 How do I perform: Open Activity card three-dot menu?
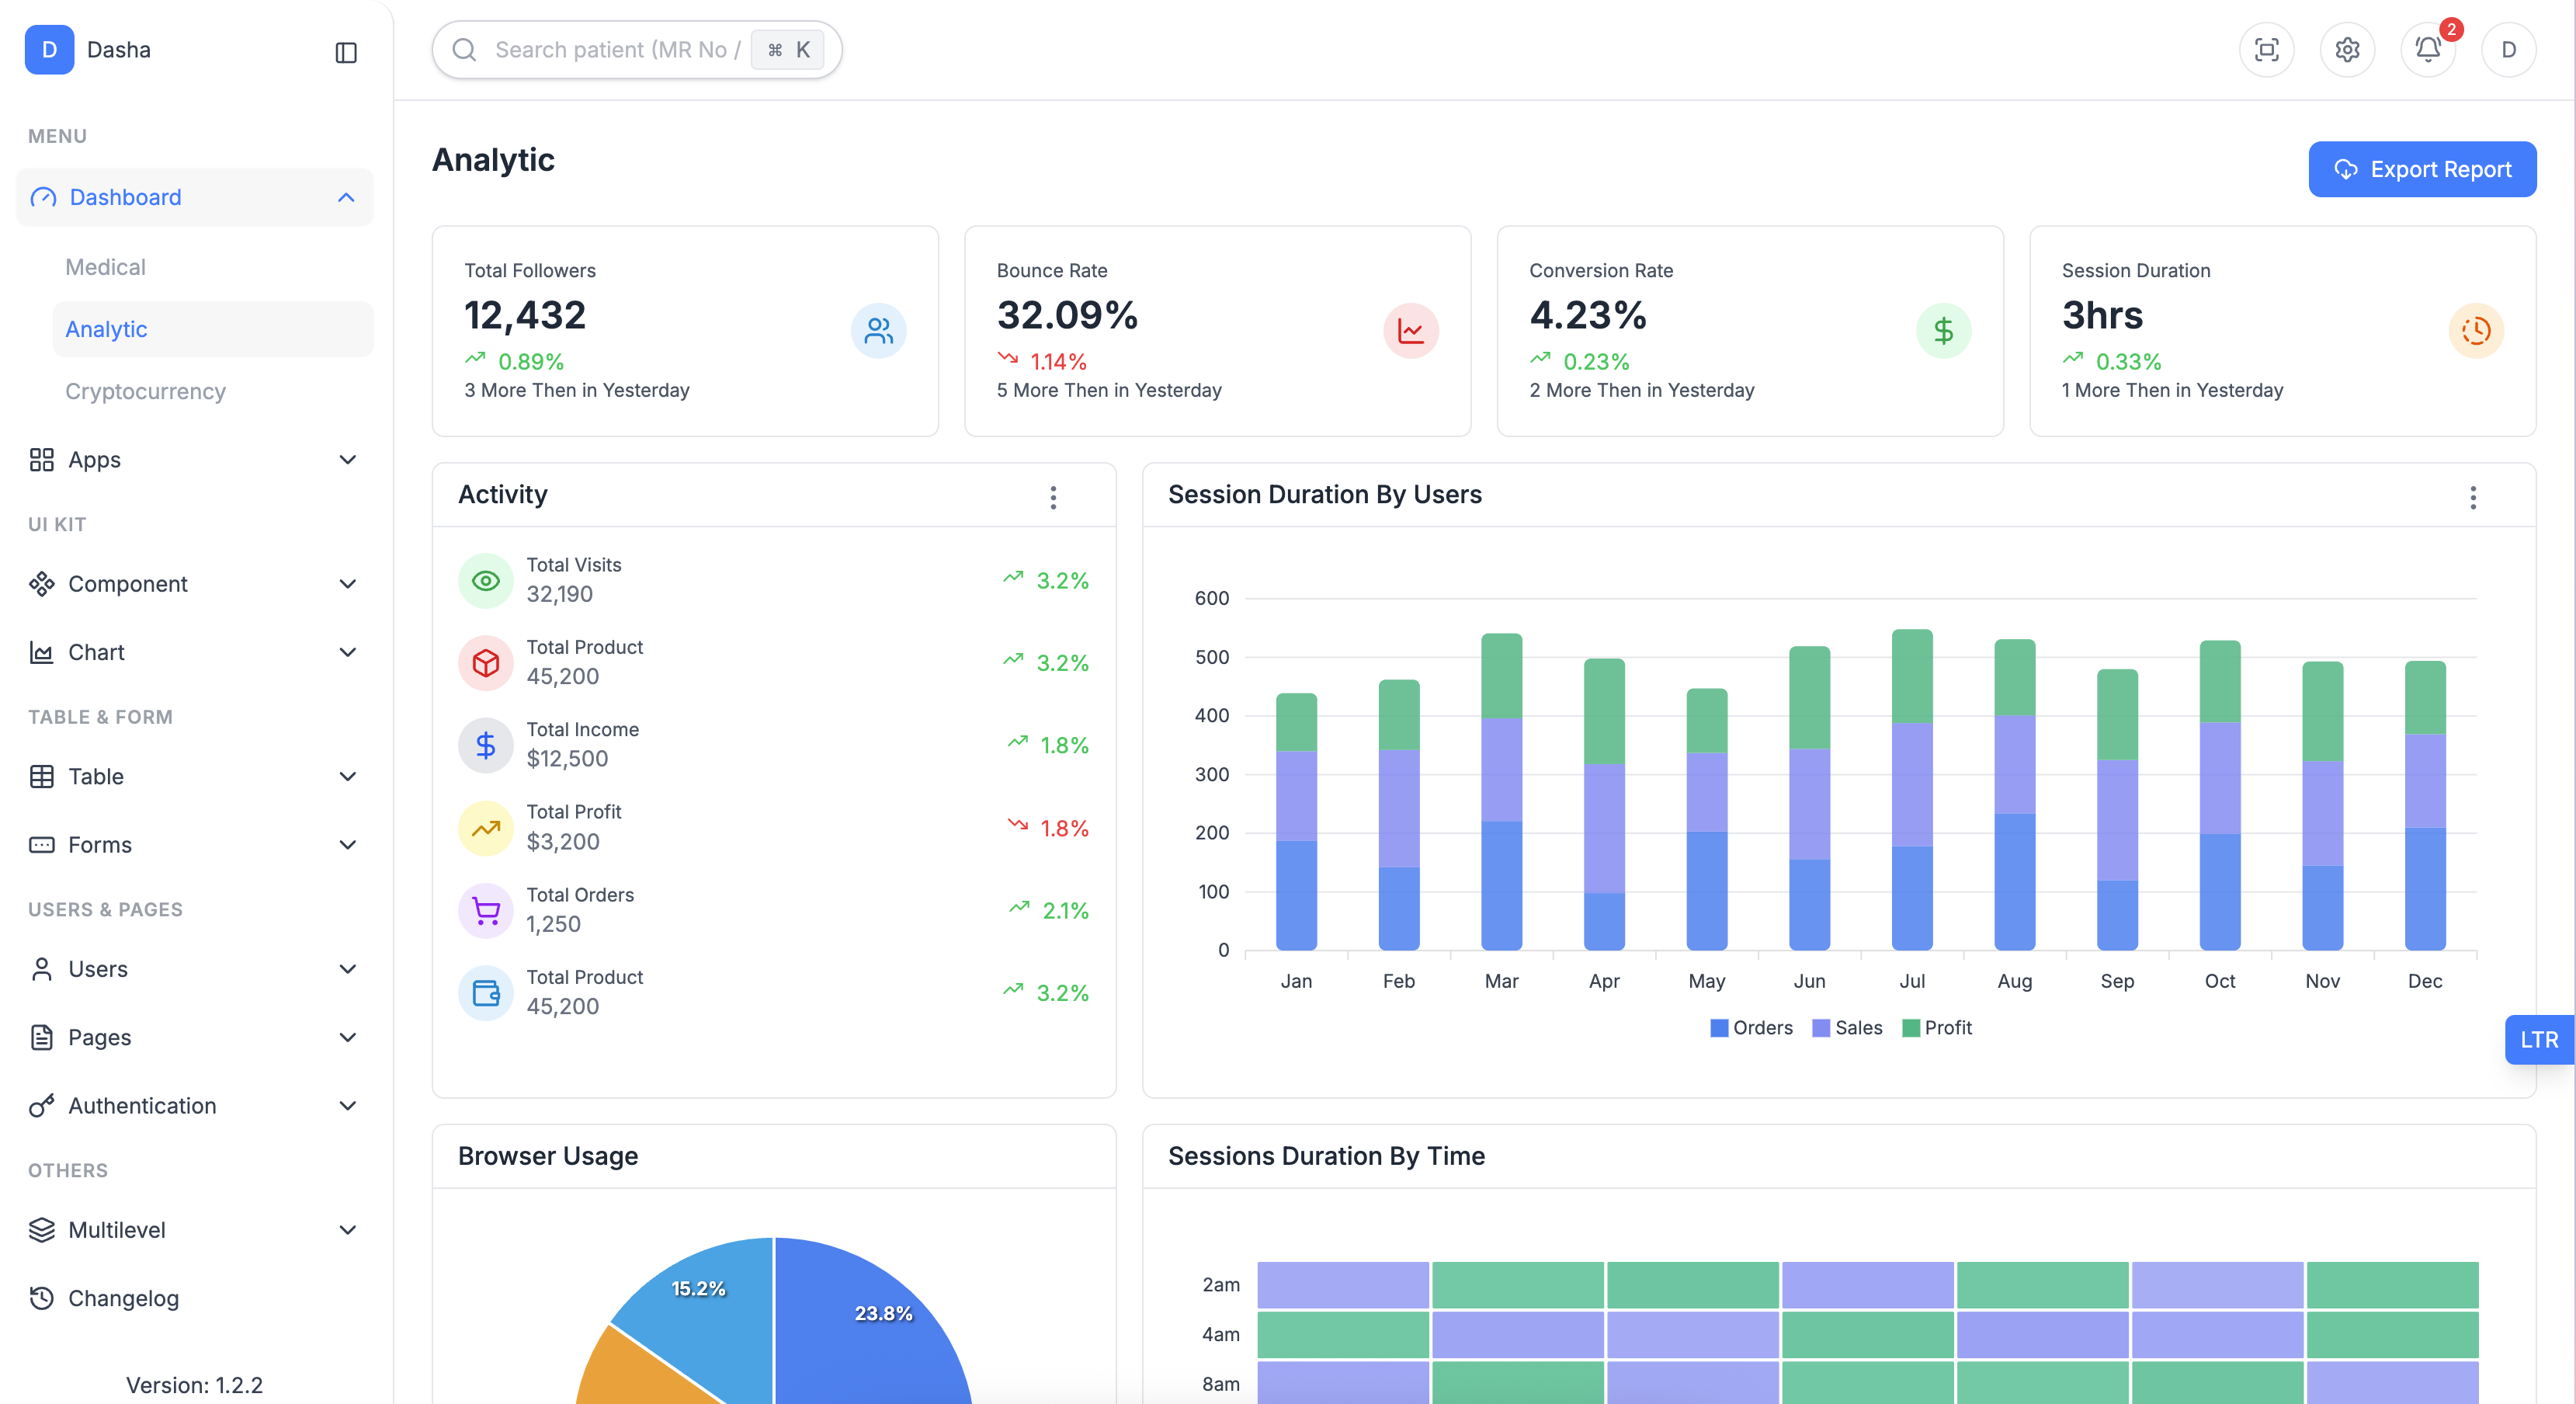(x=1053, y=497)
